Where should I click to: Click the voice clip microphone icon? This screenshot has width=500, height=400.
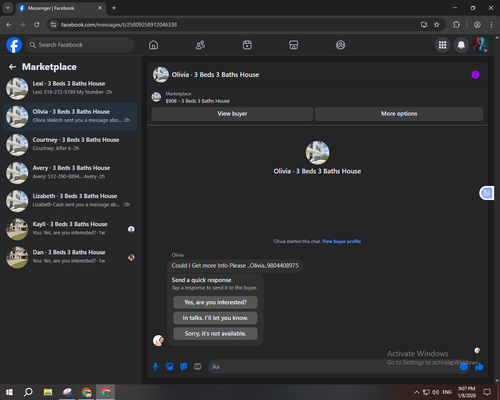[x=155, y=367]
